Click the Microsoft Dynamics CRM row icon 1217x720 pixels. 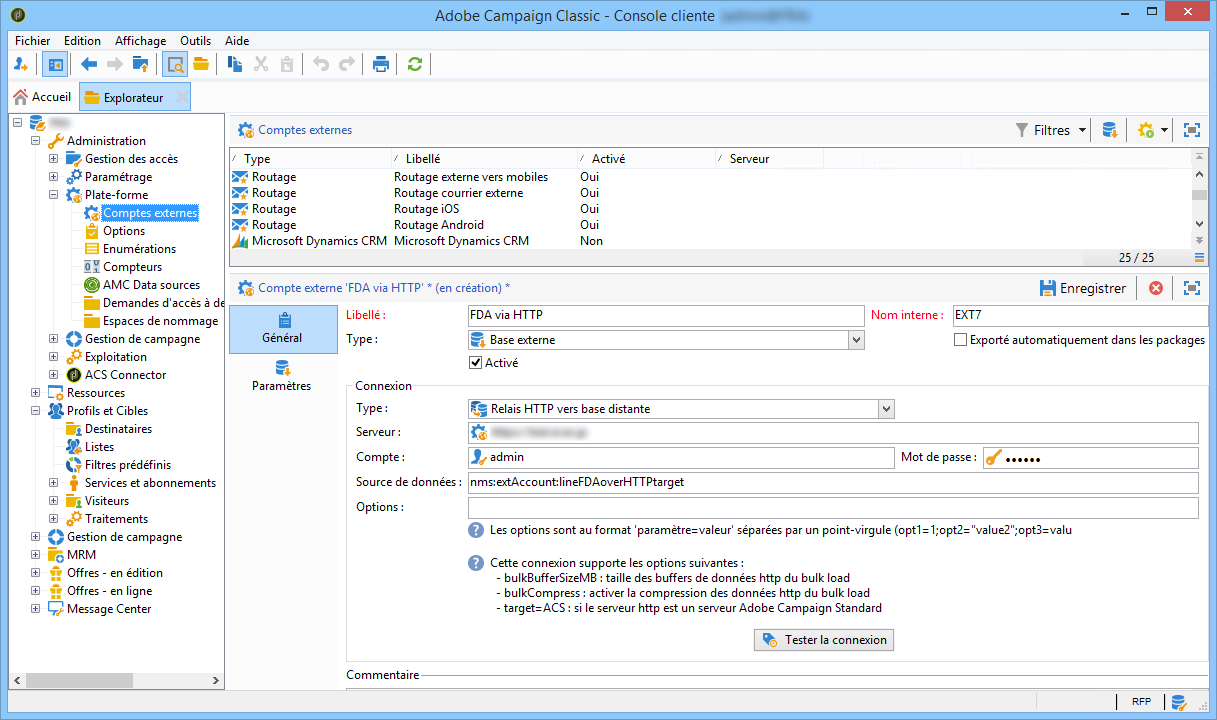(239, 241)
